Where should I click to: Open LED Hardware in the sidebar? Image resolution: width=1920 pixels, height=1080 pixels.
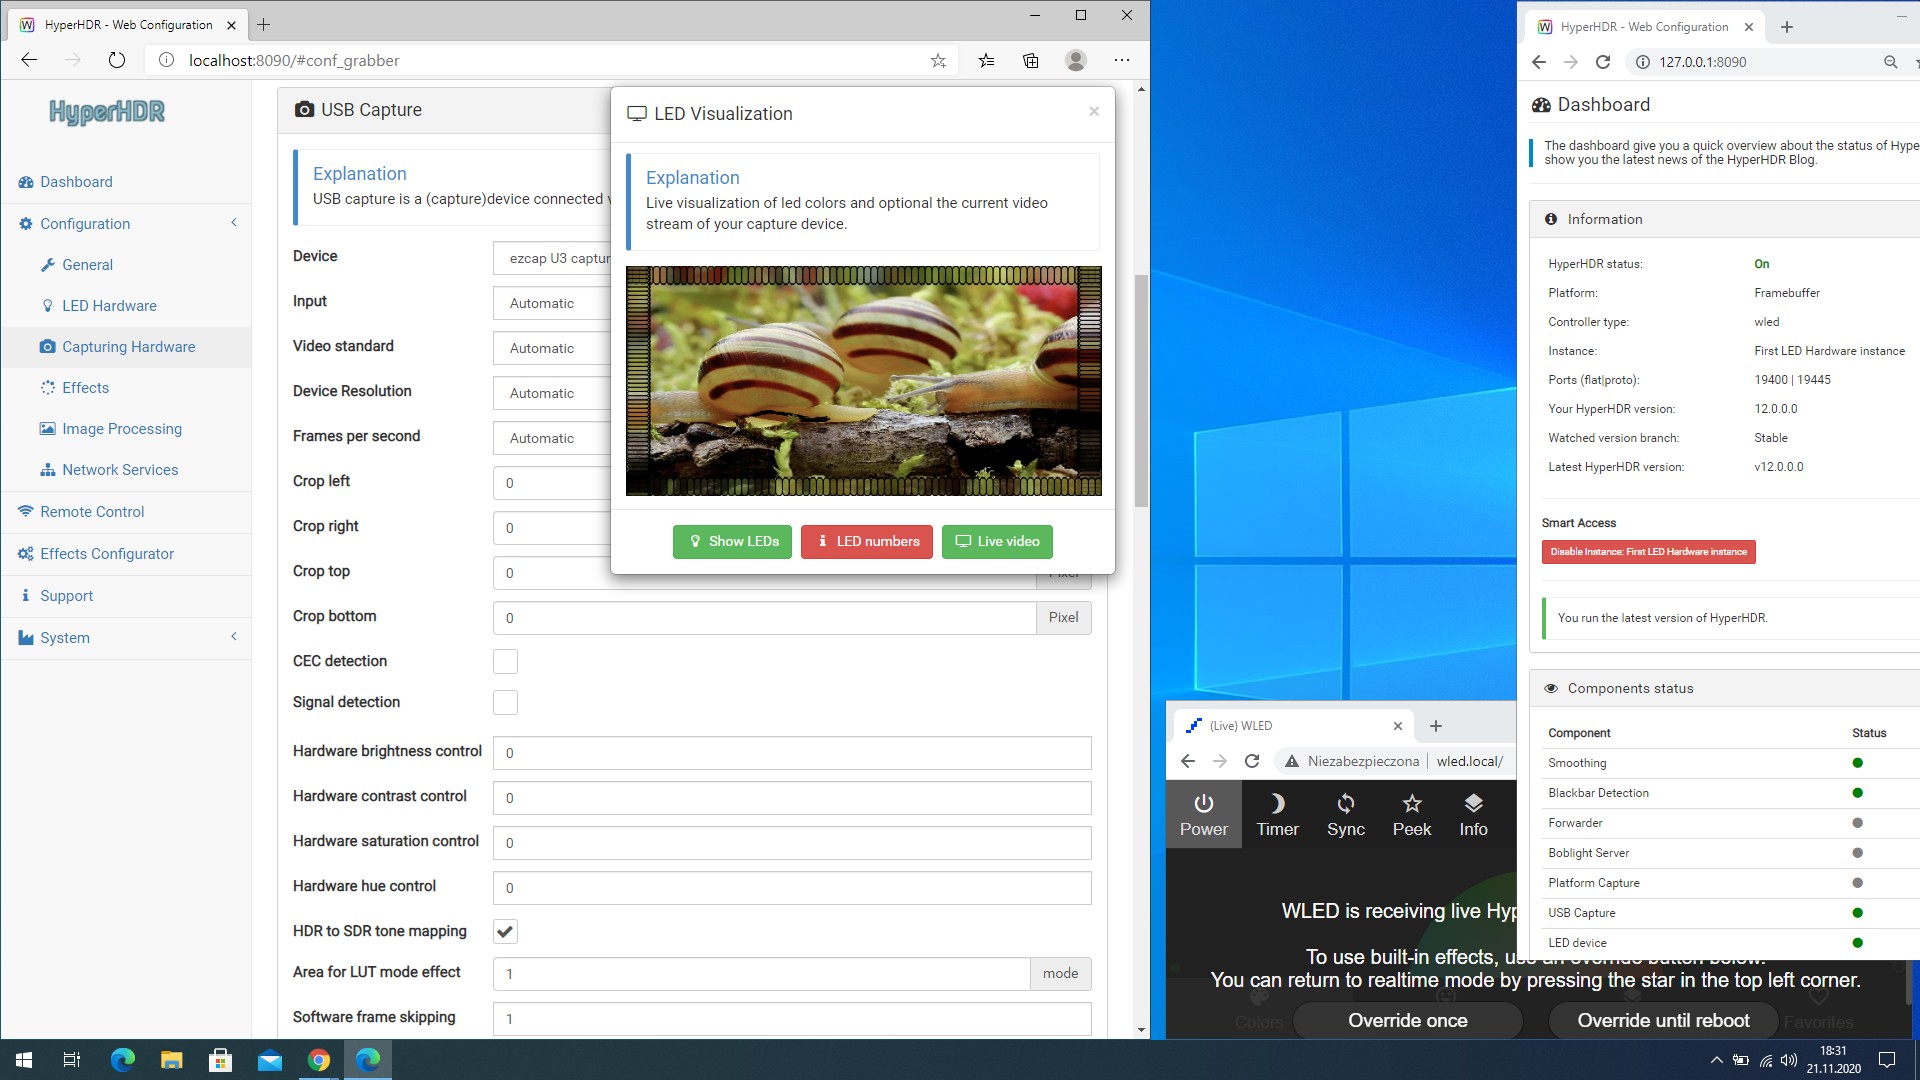coord(109,306)
